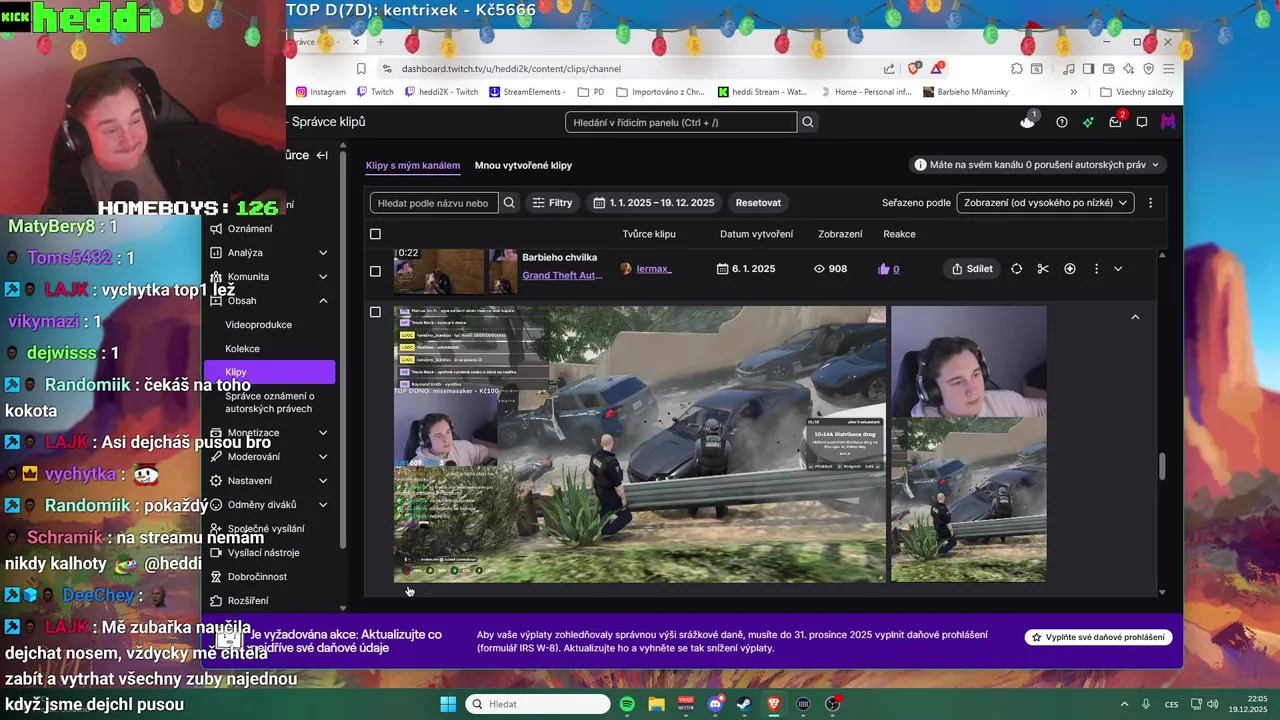Open Discord from the taskbar
The height and width of the screenshot is (720, 1280).
point(715,704)
